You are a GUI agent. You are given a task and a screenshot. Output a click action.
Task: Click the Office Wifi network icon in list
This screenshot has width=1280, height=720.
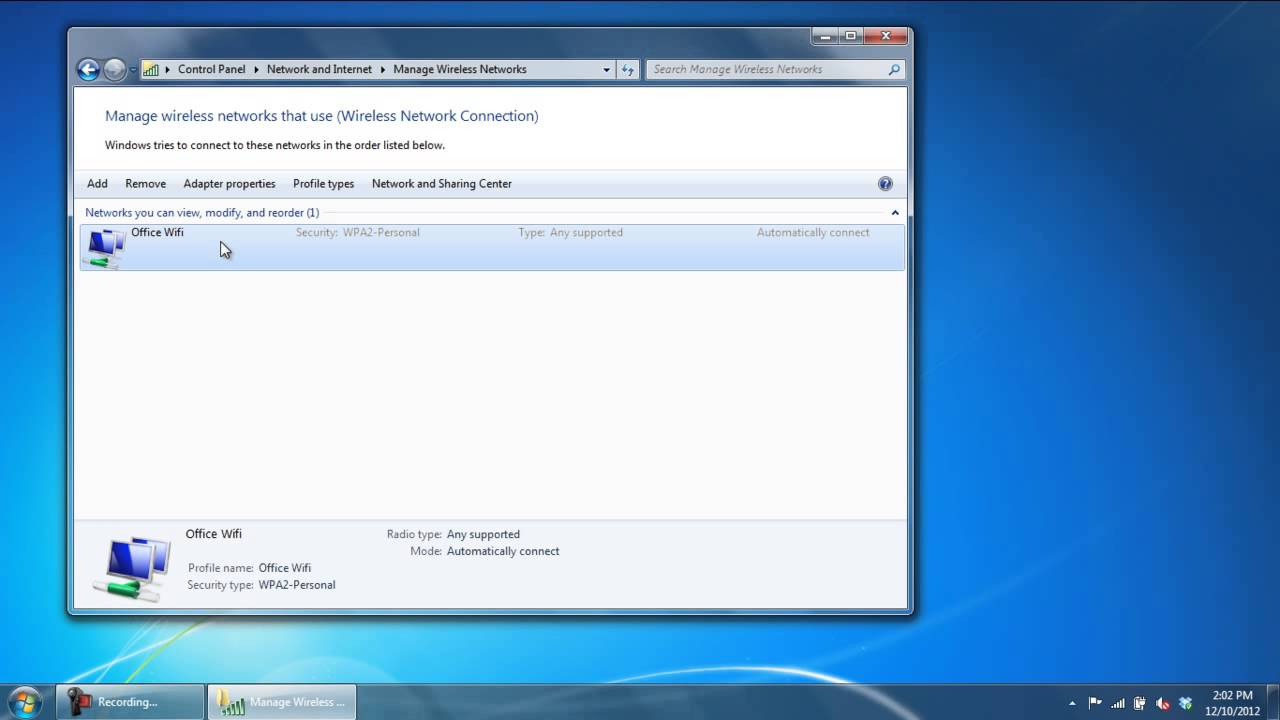(105, 248)
